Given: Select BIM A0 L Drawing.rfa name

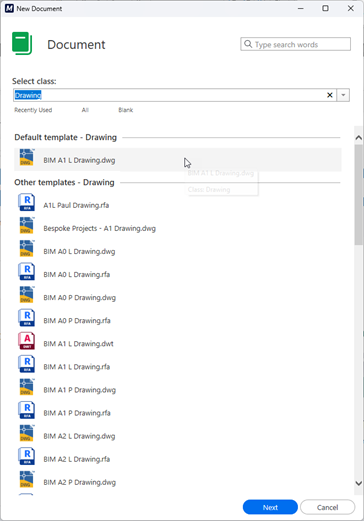Looking at the screenshot, I should (x=77, y=275).
